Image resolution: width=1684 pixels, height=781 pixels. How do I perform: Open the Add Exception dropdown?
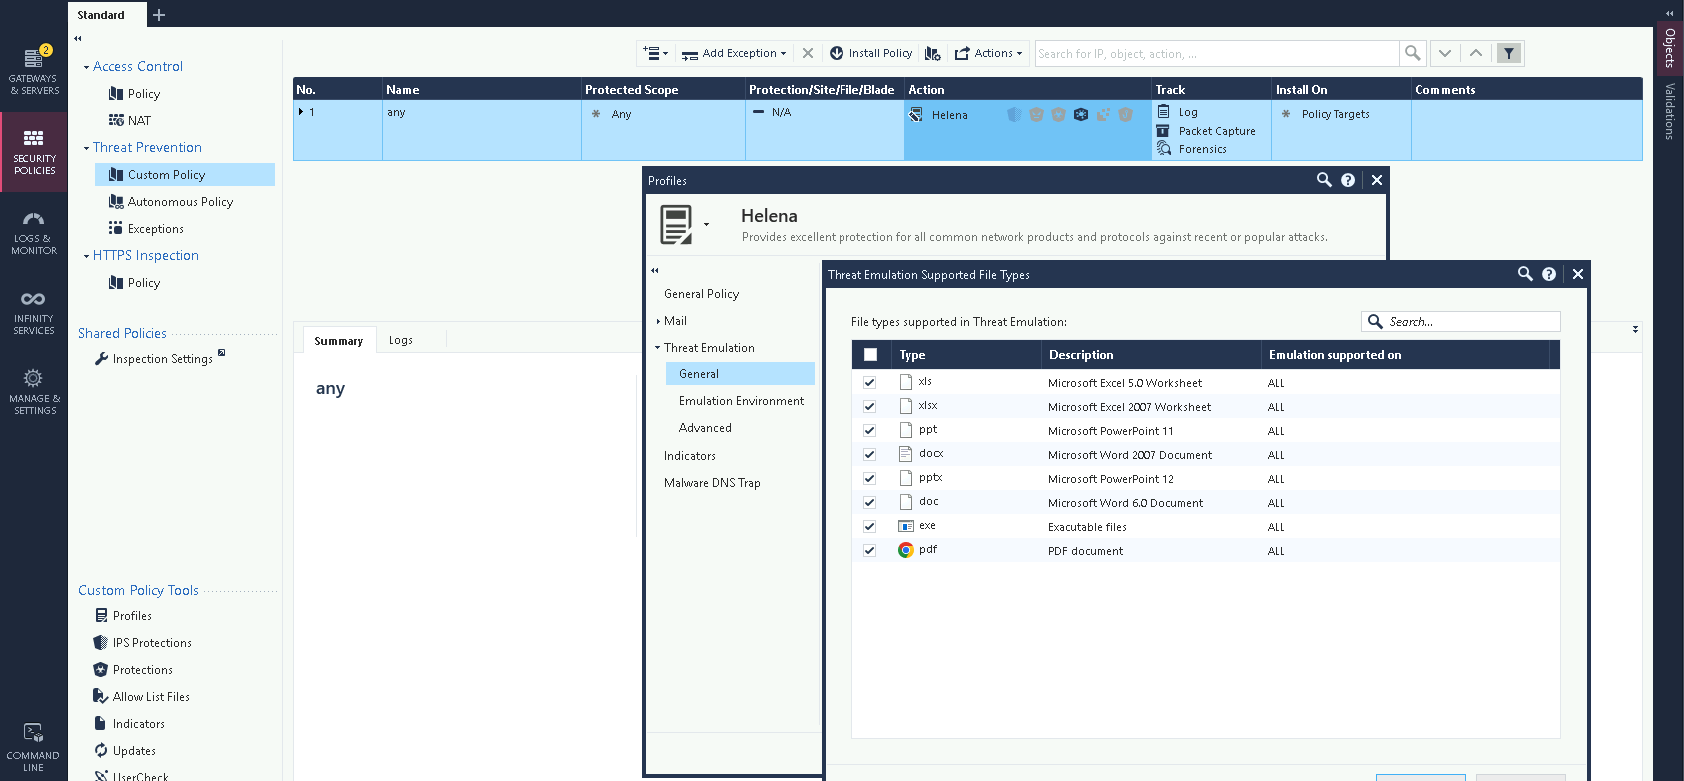pyautogui.click(x=735, y=53)
